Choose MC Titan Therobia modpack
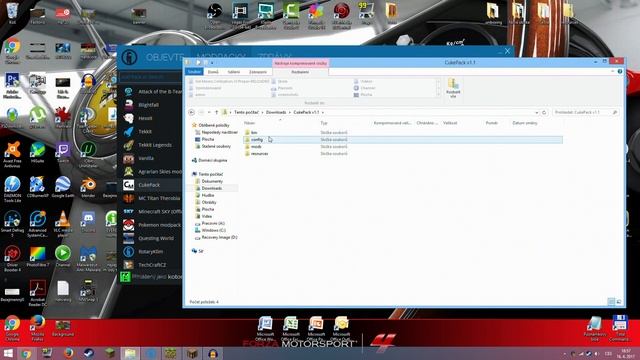Screen dimensions: 640x360 click(150, 198)
